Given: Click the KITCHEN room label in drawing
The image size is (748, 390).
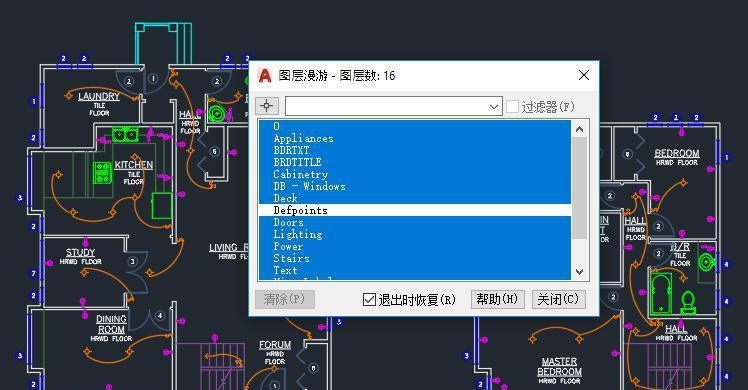Looking at the screenshot, I should point(134,165).
